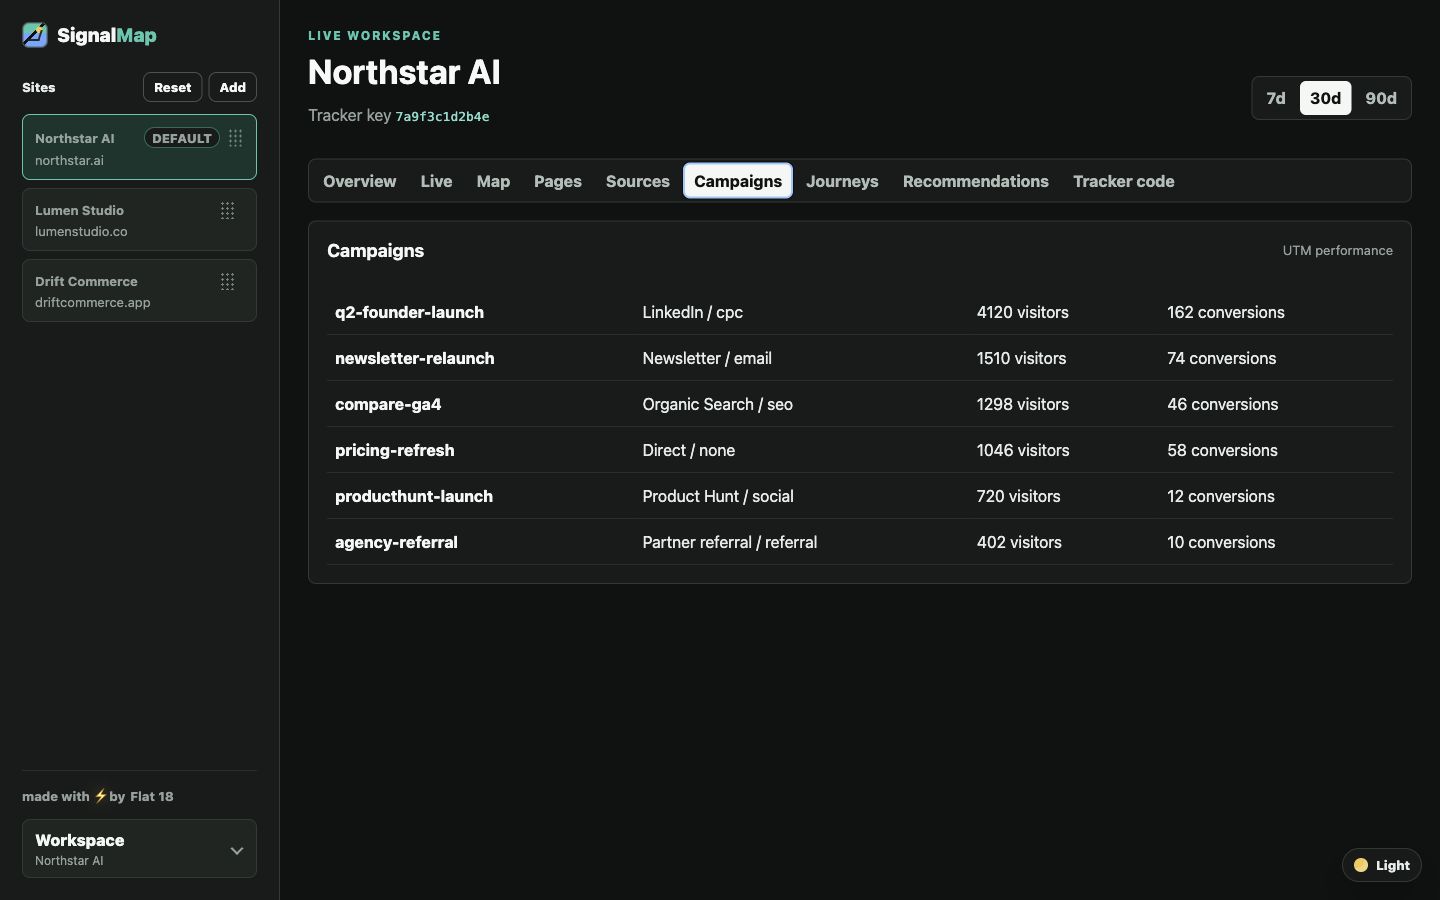This screenshot has width=1440, height=900.
Task: Click the DEFAULT badge on Northstar AI
Action: point(182,138)
